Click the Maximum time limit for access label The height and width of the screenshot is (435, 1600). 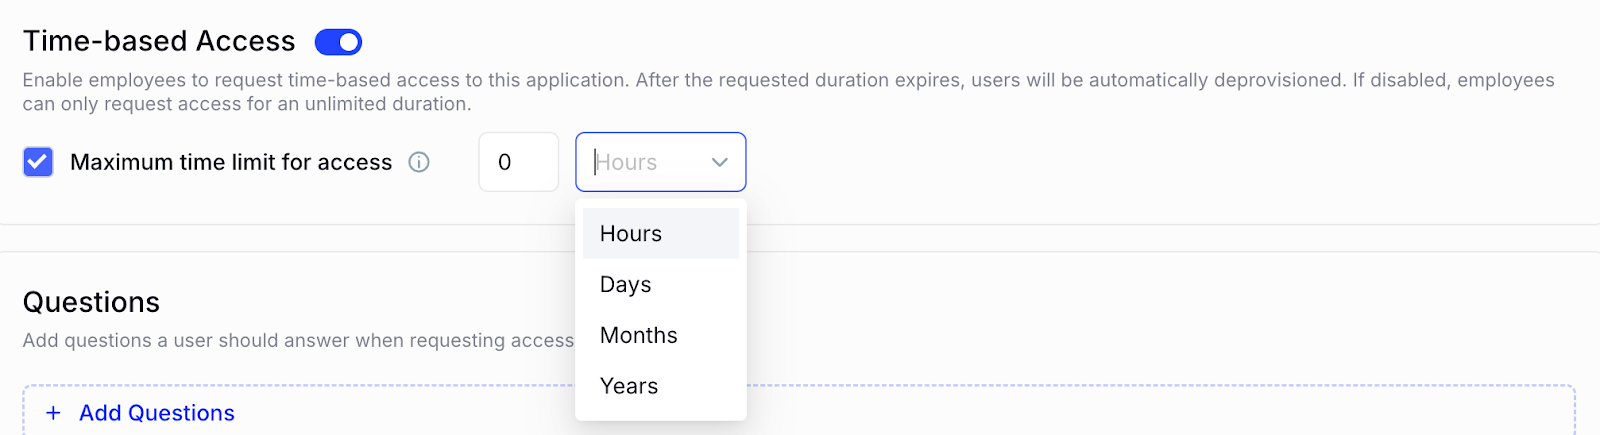pos(231,162)
